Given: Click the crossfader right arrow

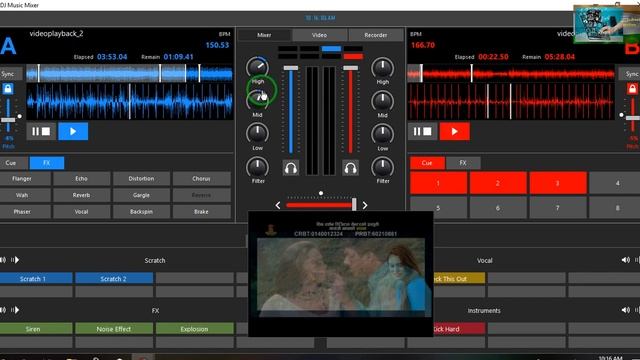Looking at the screenshot, I should click(365, 205).
